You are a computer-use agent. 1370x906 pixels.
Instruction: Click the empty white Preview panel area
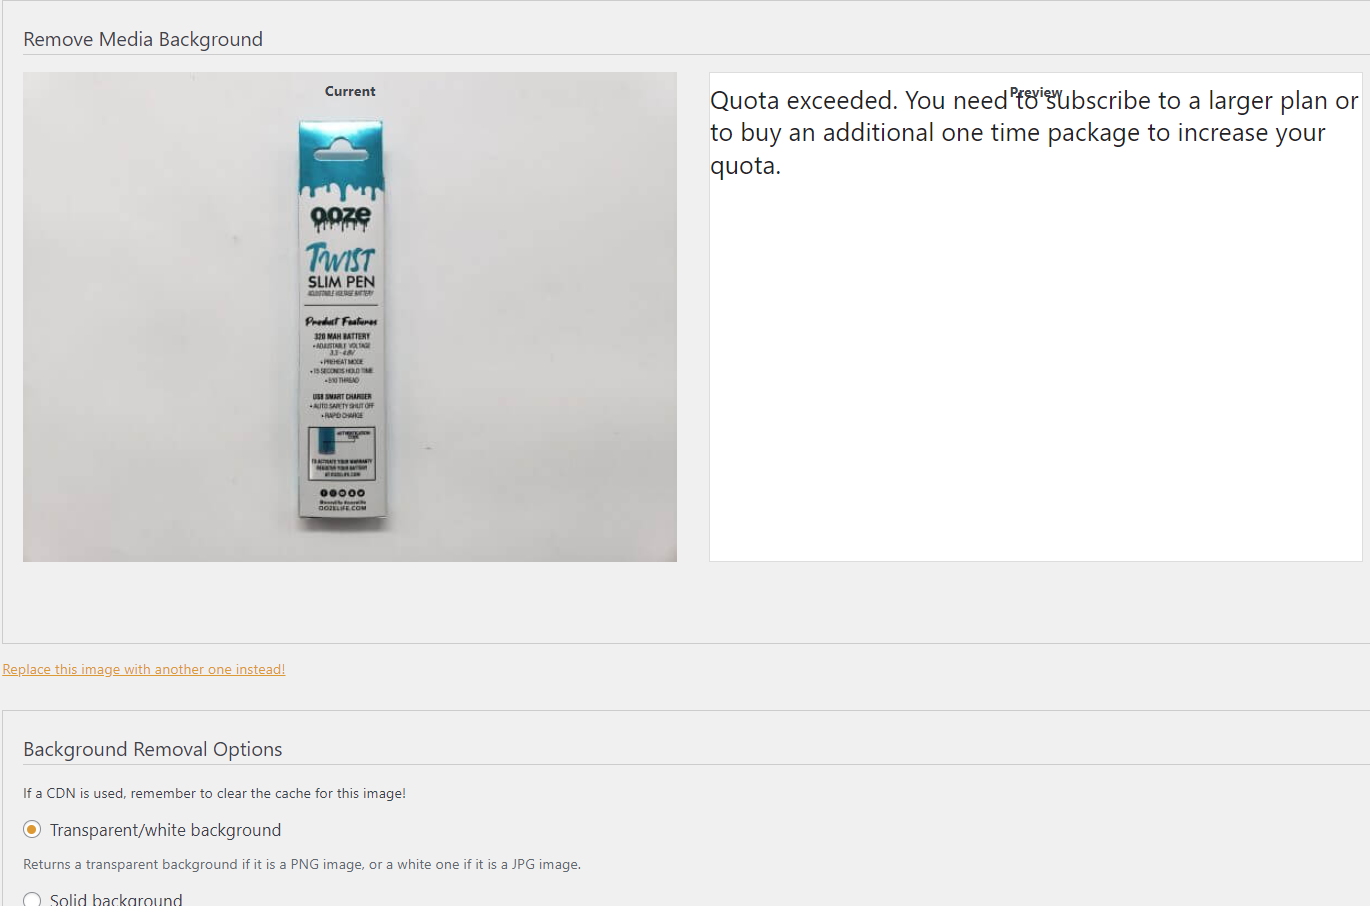point(1036,370)
